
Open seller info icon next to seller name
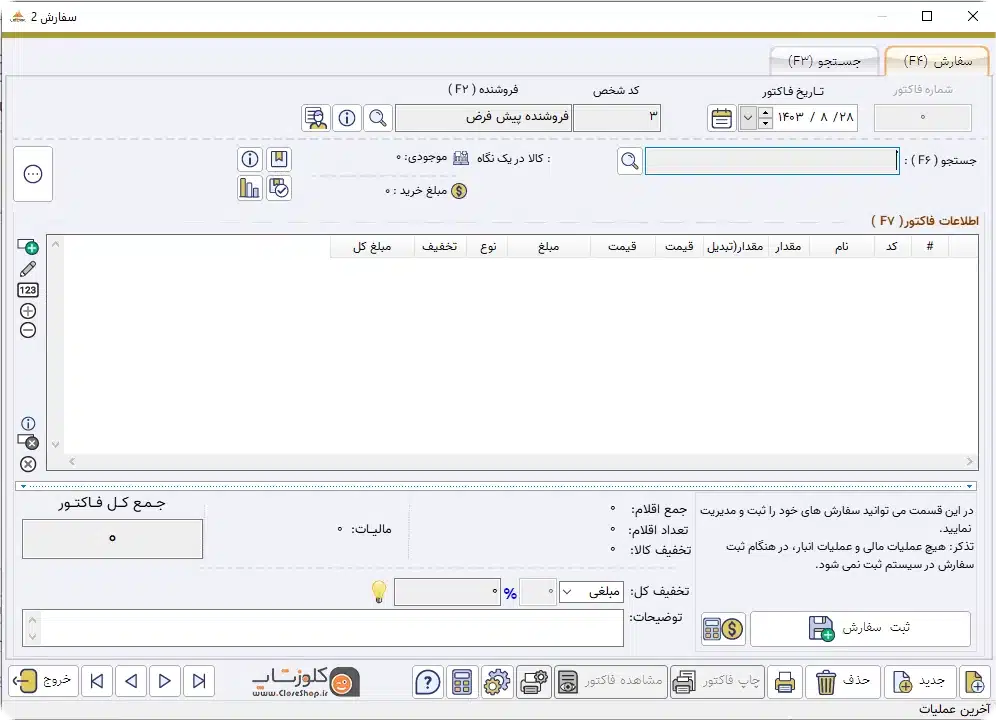347,118
